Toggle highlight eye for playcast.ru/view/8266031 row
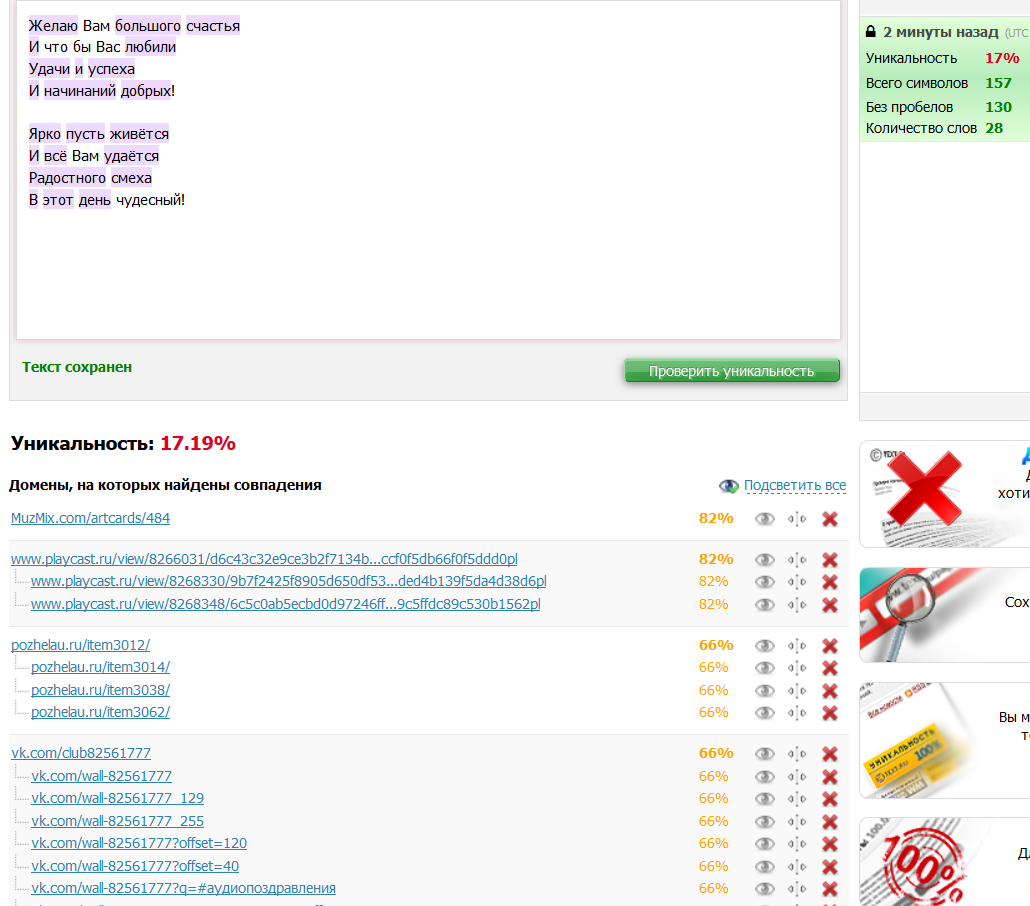 point(765,560)
